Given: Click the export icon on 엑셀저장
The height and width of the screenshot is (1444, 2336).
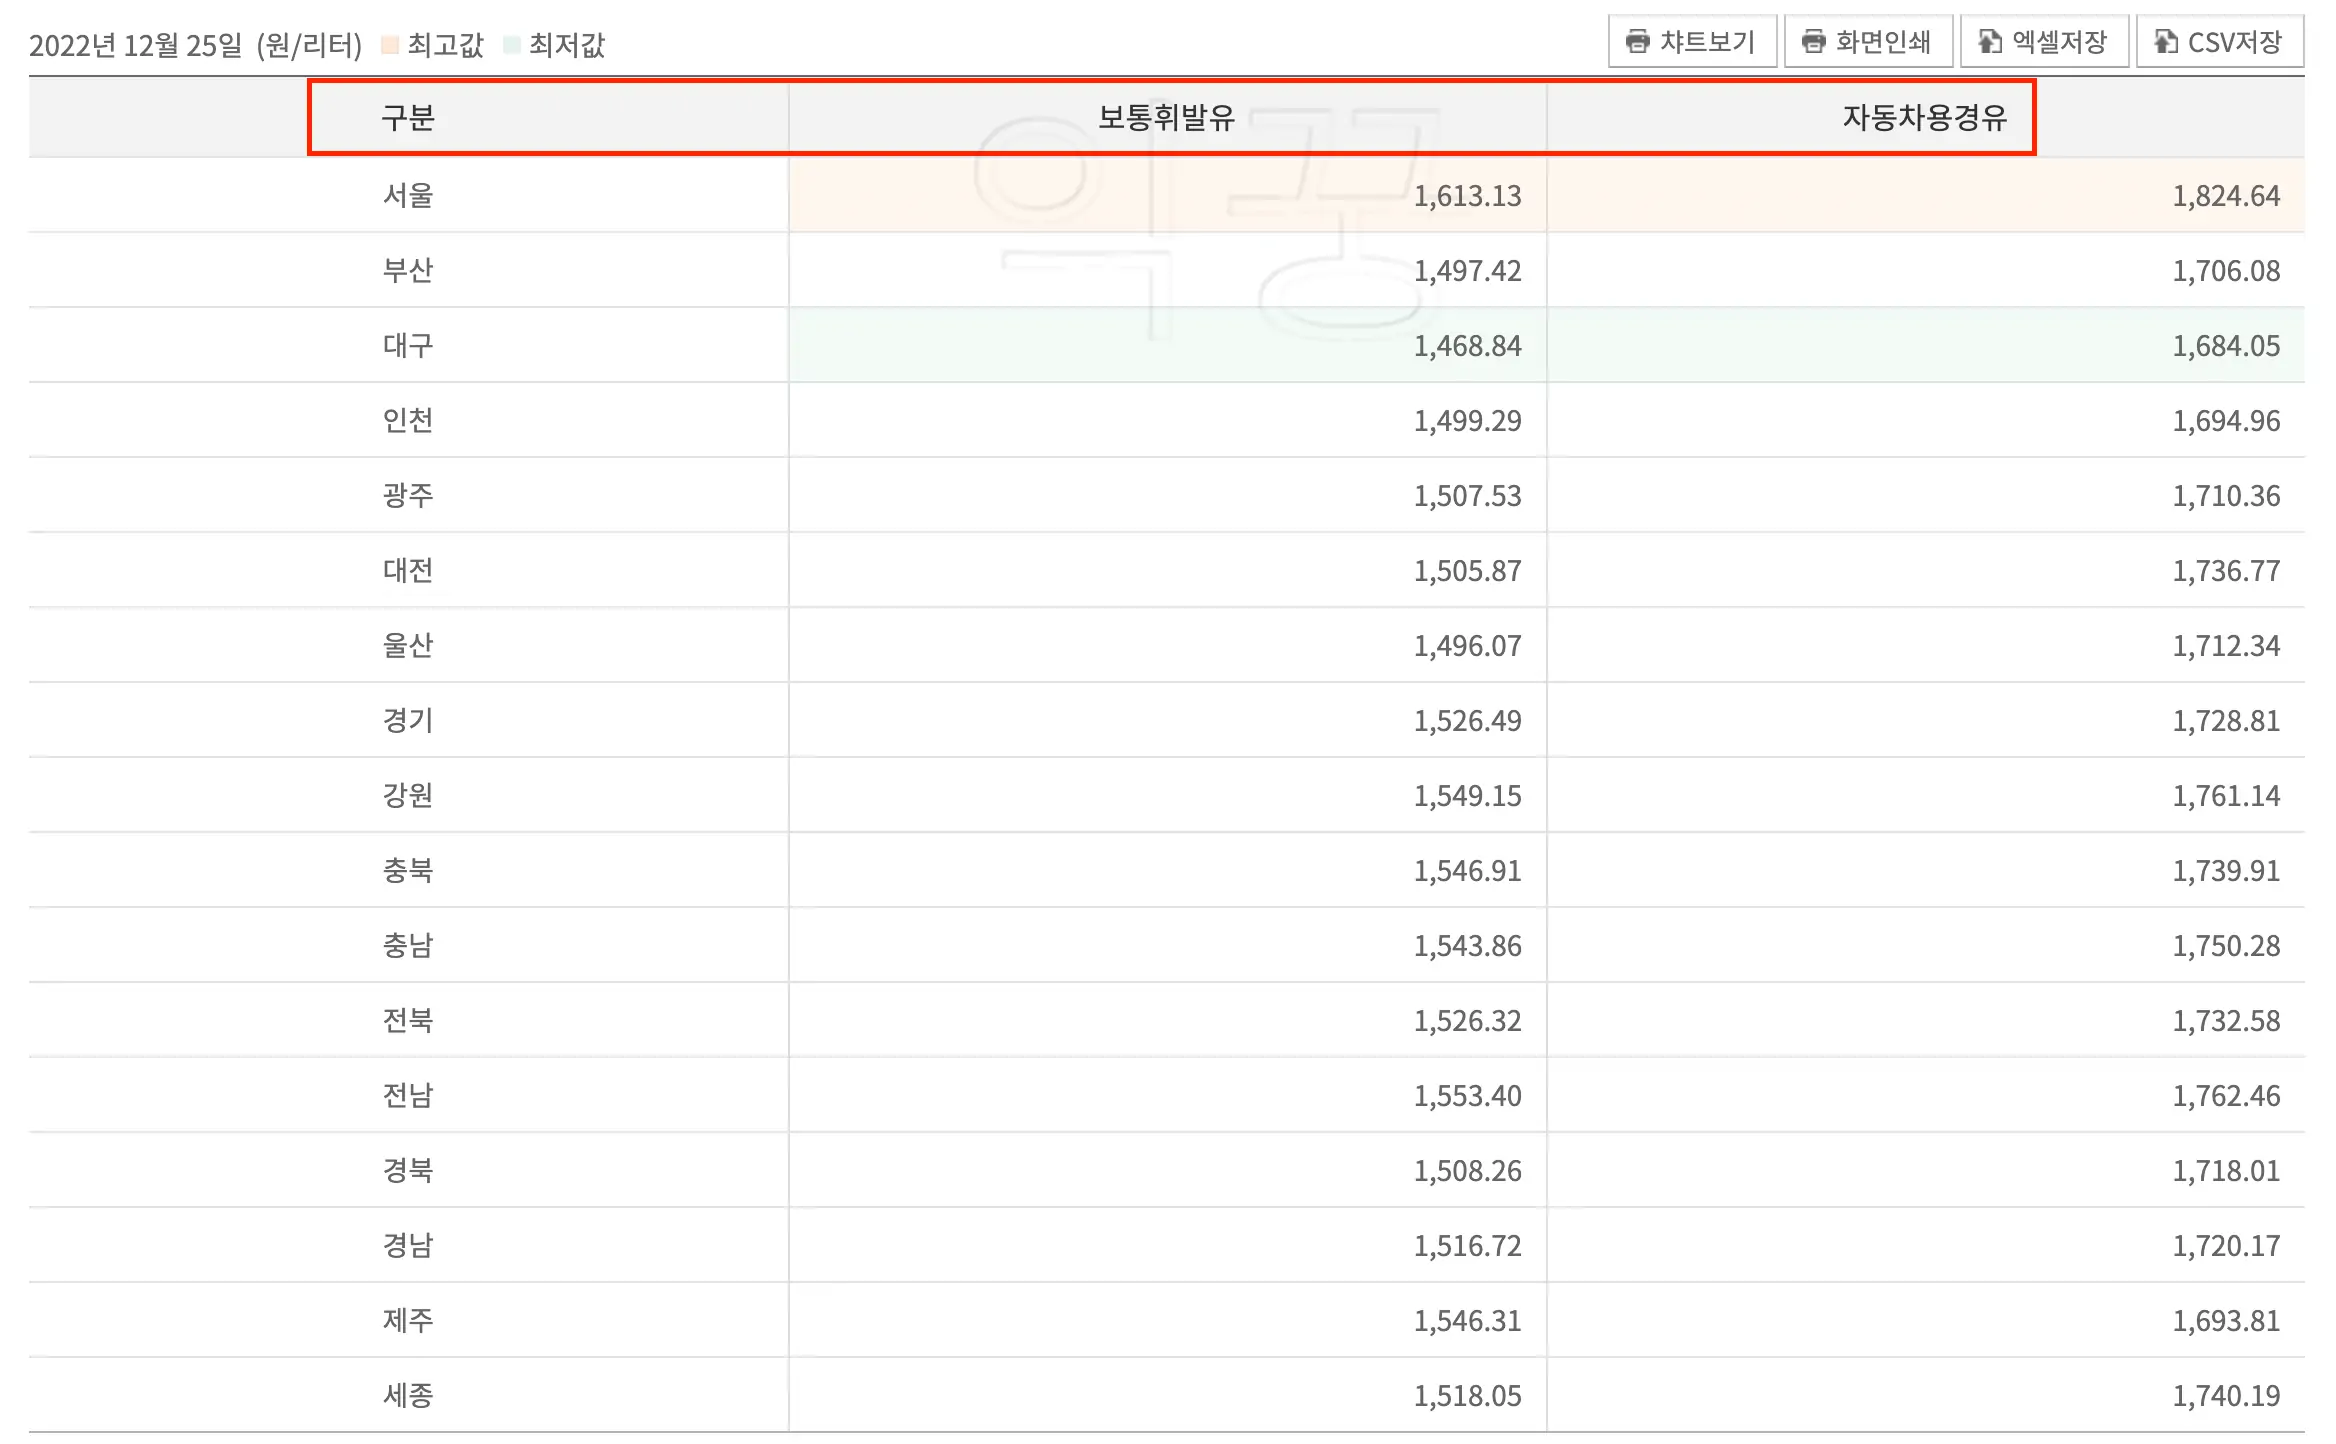Looking at the screenshot, I should pyautogui.click(x=1989, y=42).
